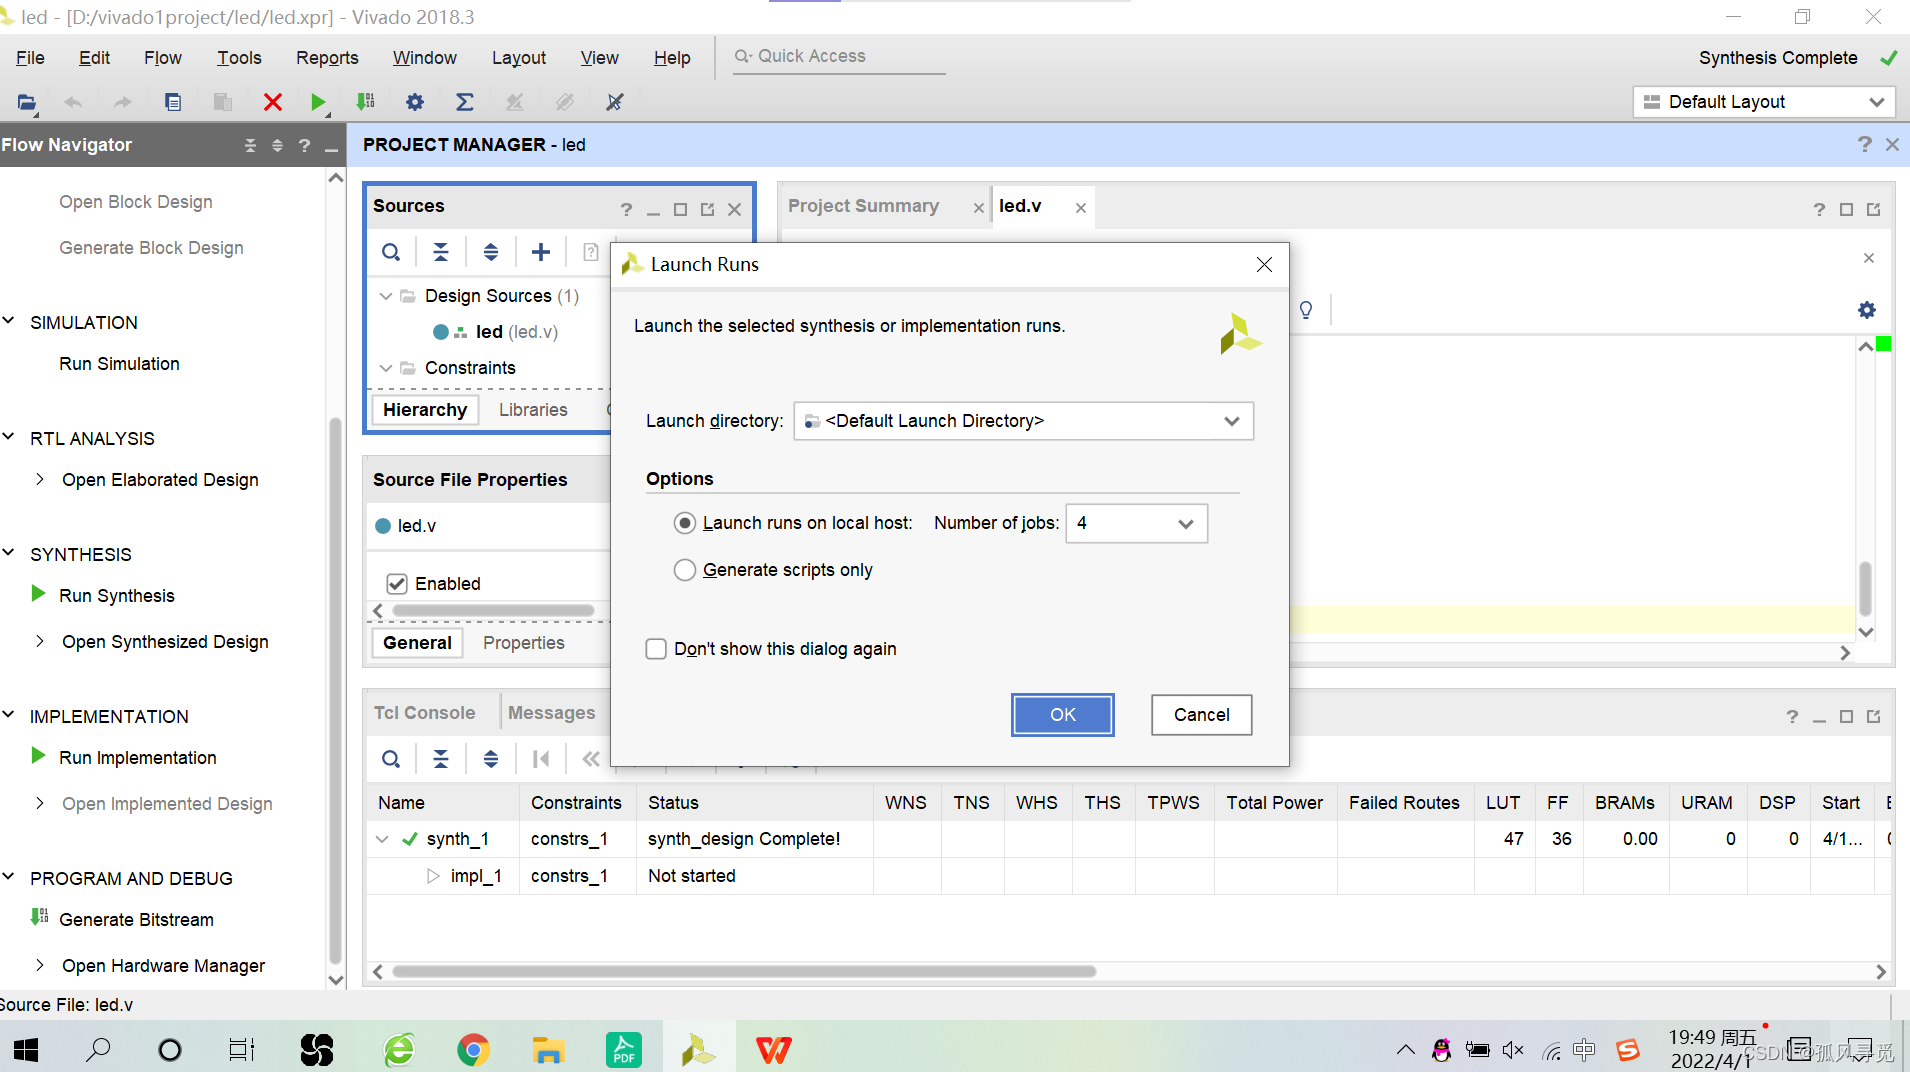Click the Quick Access search field
The height and width of the screenshot is (1072, 1910).
pyautogui.click(x=839, y=56)
